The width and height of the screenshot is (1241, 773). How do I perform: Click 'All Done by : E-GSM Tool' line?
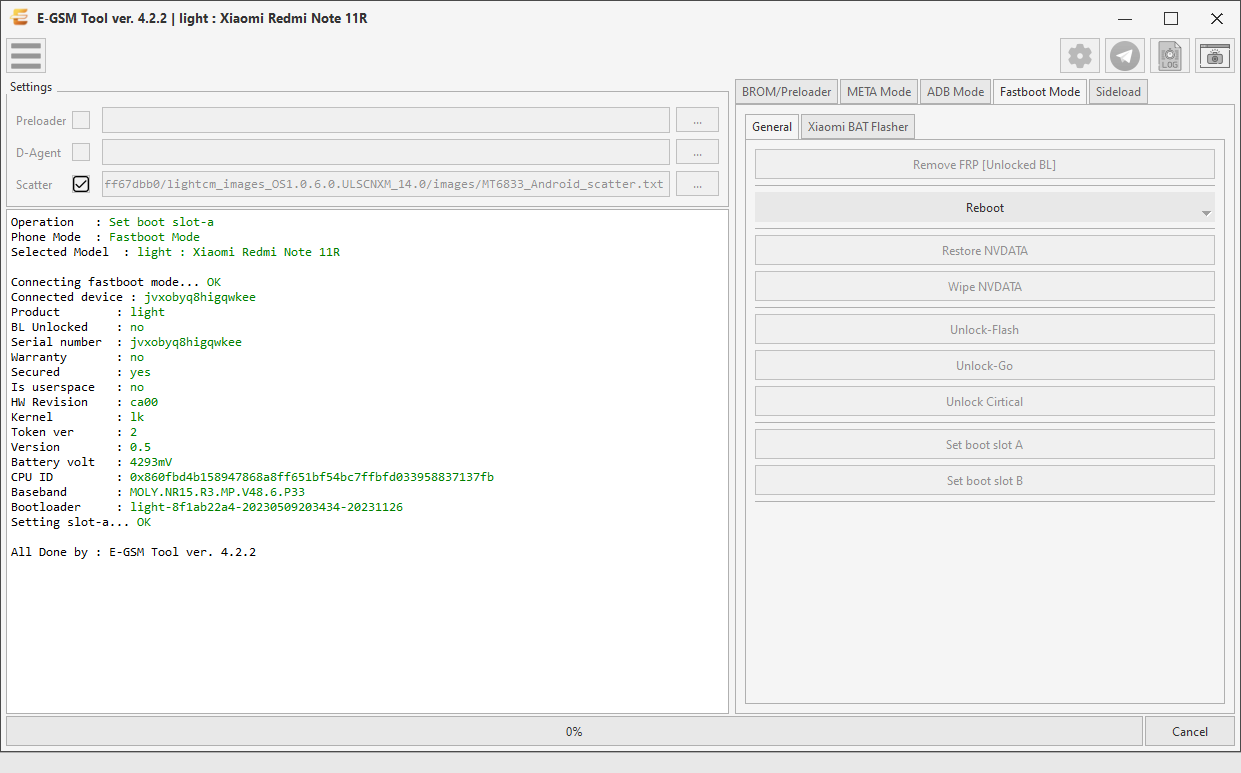(133, 552)
